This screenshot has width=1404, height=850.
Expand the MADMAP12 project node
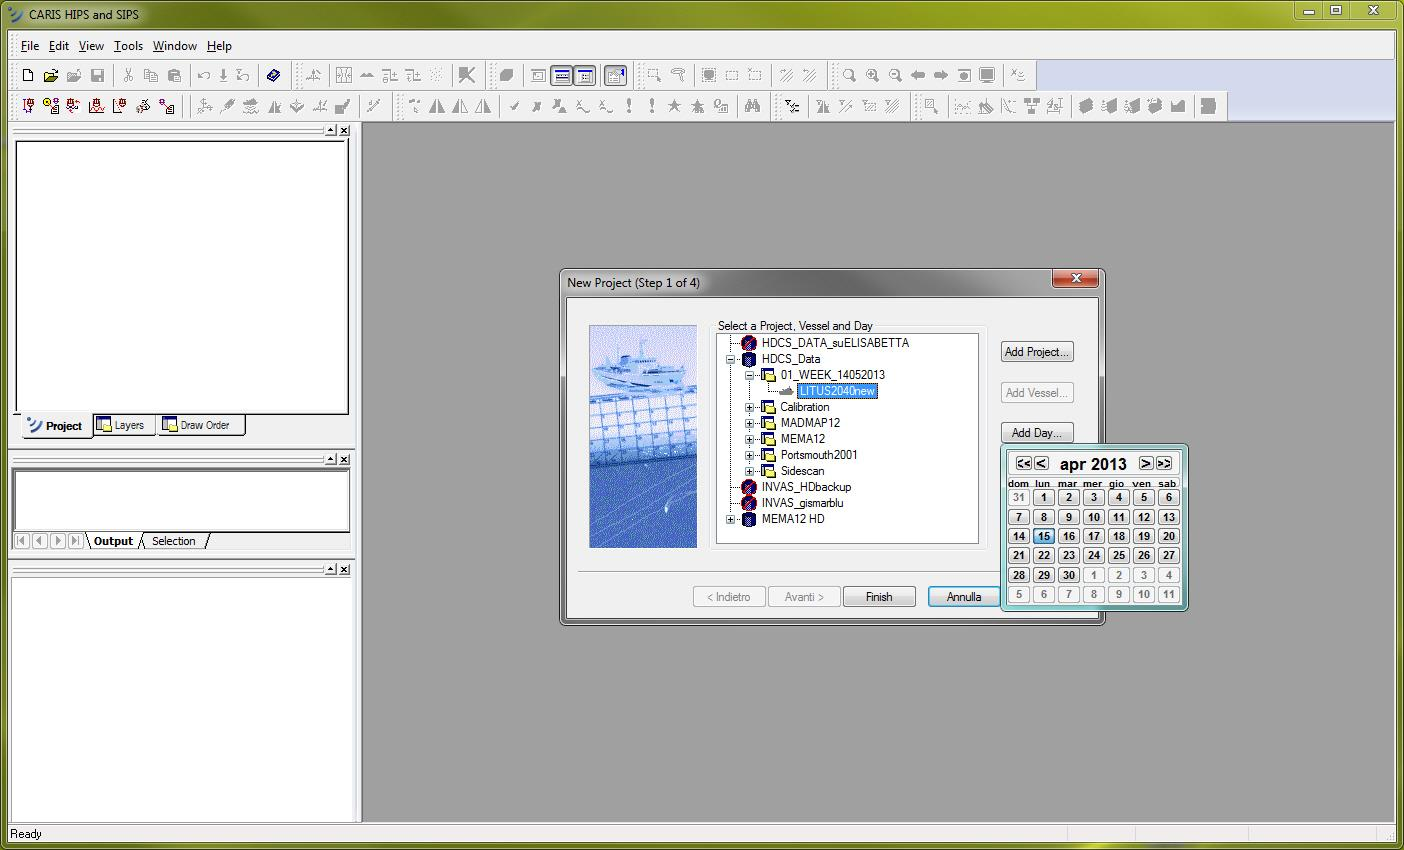(x=749, y=423)
